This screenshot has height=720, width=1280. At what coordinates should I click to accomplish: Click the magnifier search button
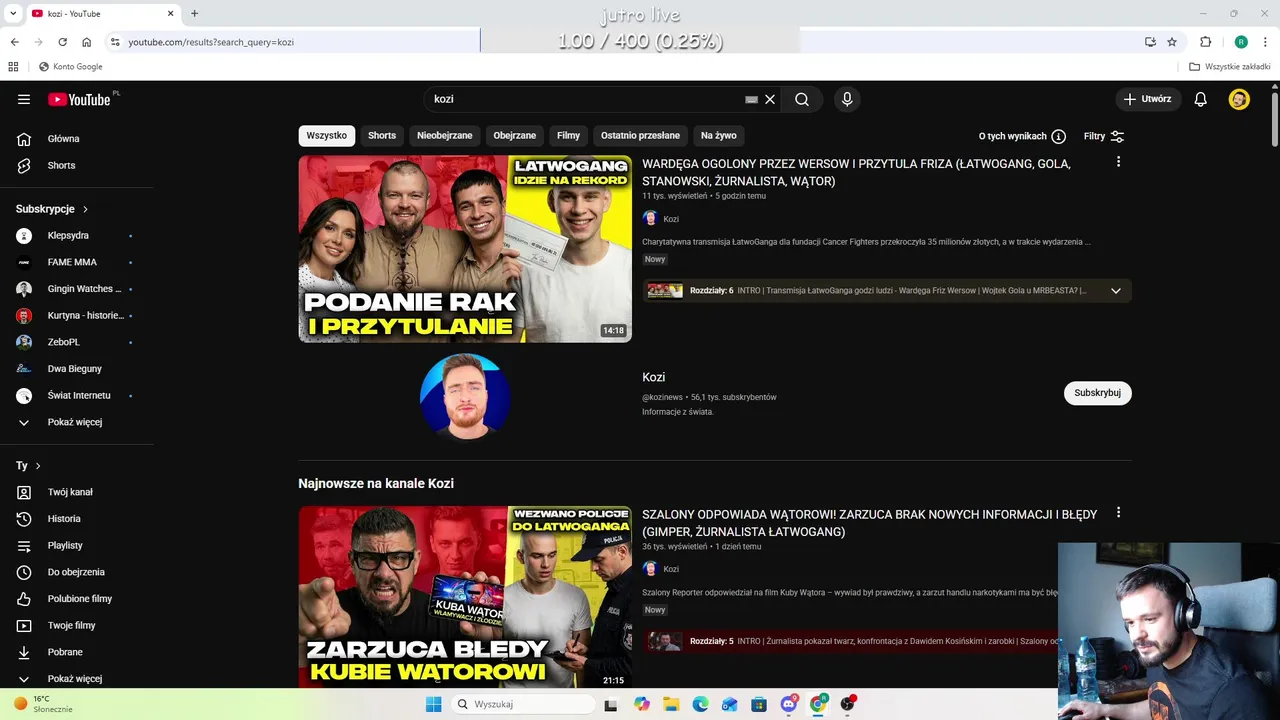pos(802,99)
